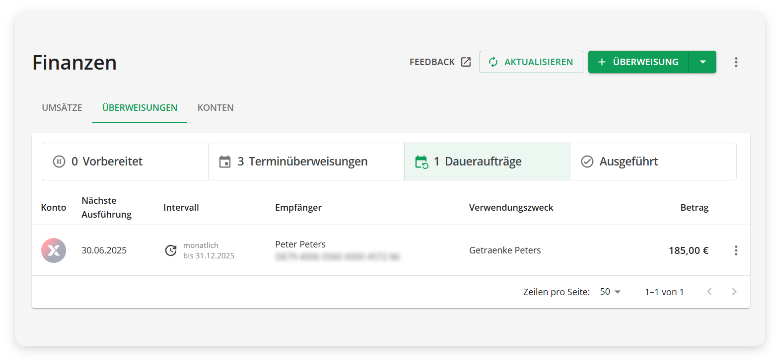Click the refresh arrows icon in Aktualisieren
The height and width of the screenshot is (364, 780).
tap(493, 62)
